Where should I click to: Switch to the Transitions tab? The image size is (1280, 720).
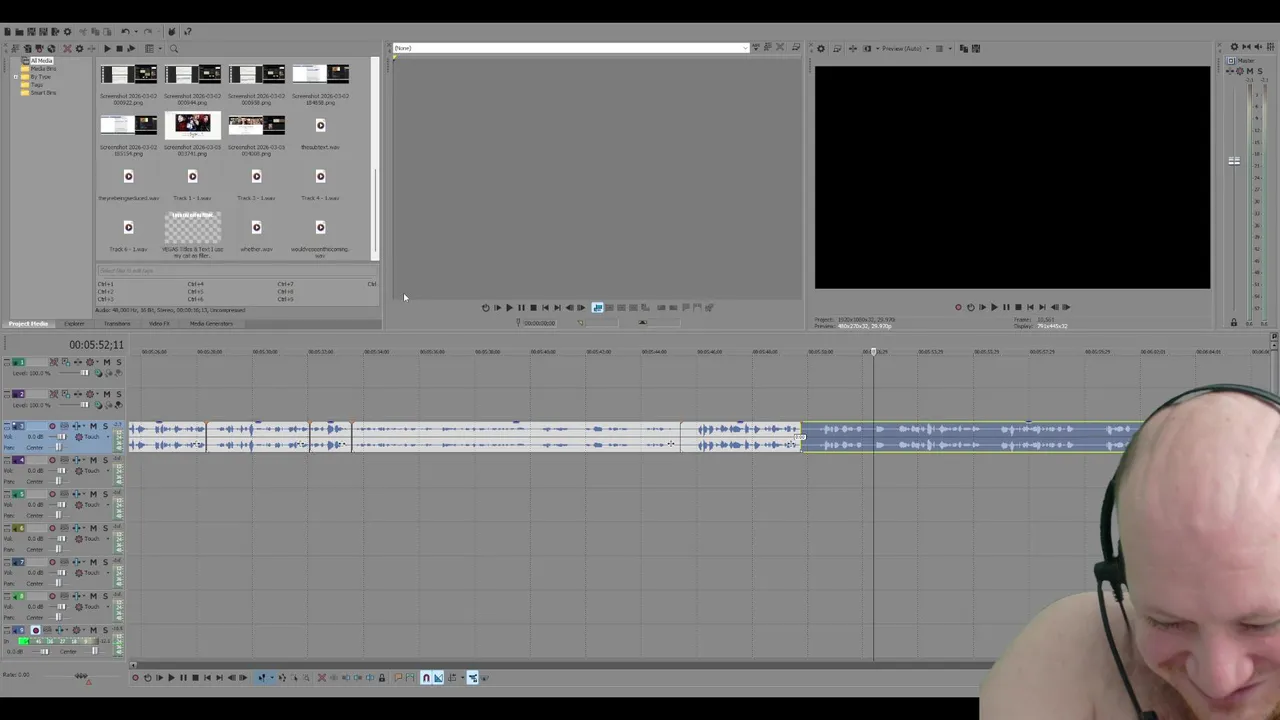click(x=117, y=323)
